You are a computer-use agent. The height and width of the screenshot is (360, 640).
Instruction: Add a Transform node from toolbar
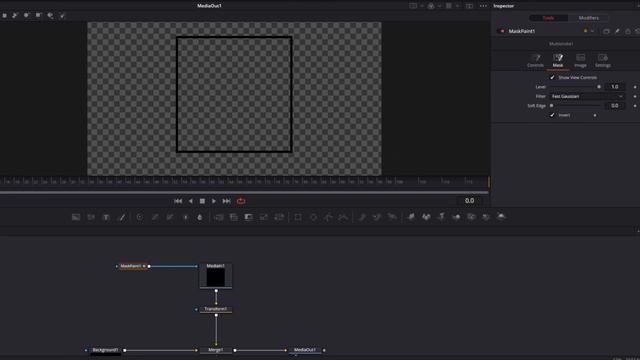(x=279, y=217)
